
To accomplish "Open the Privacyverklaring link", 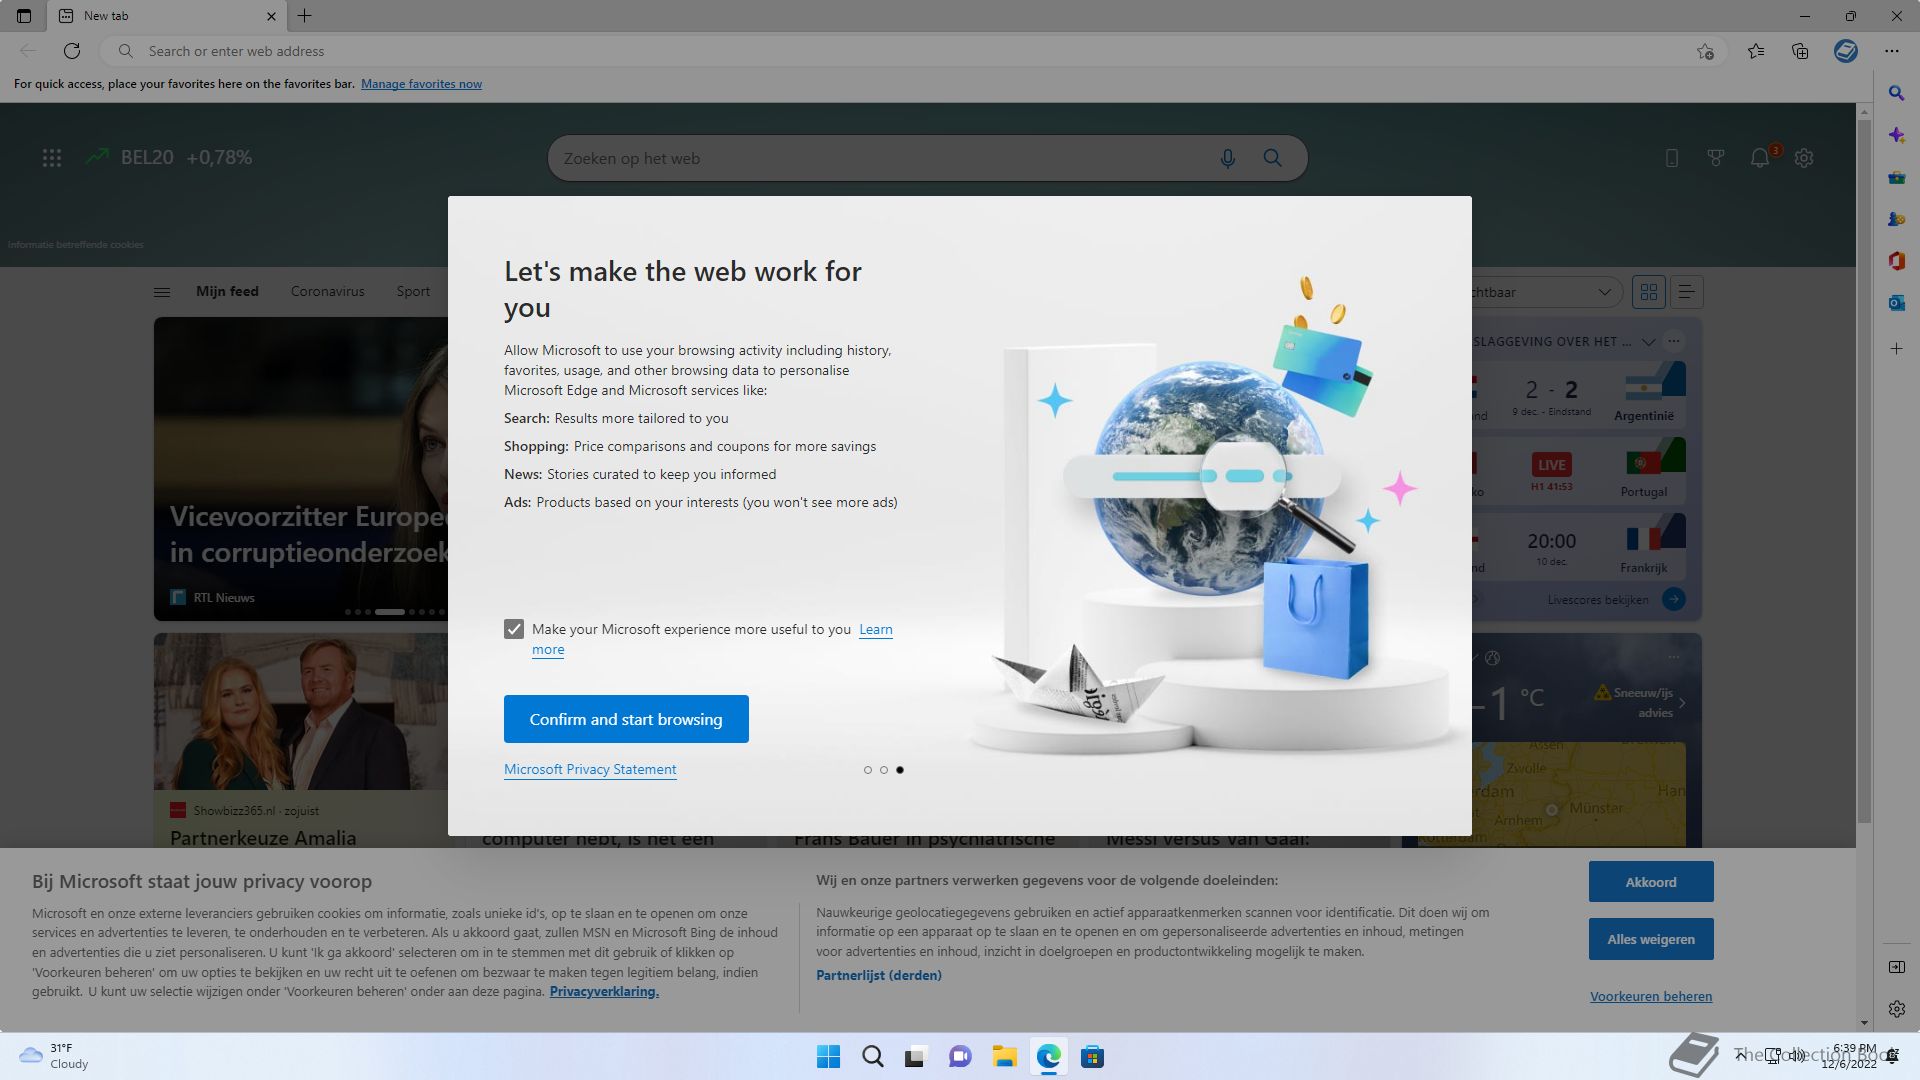I will pyautogui.click(x=604, y=991).
